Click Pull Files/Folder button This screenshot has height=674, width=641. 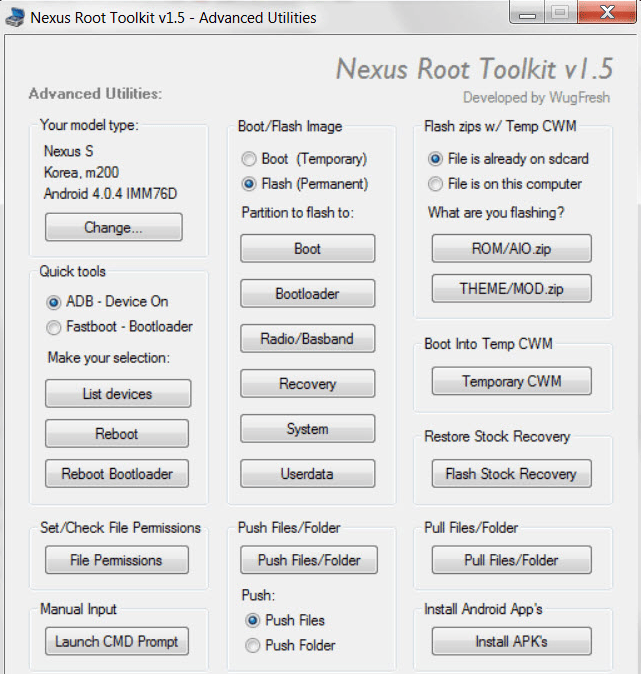tap(512, 560)
